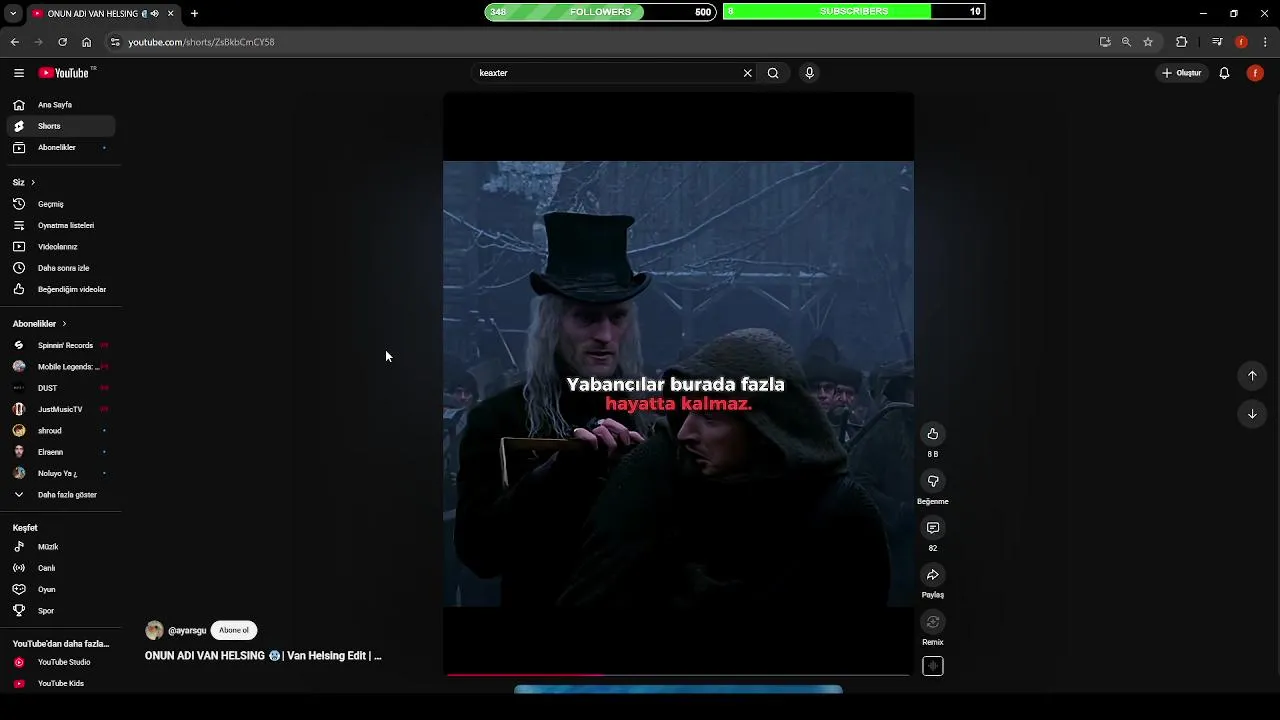Open Abonelikler feed in sidebar
The height and width of the screenshot is (720, 1280).
coord(61,148)
